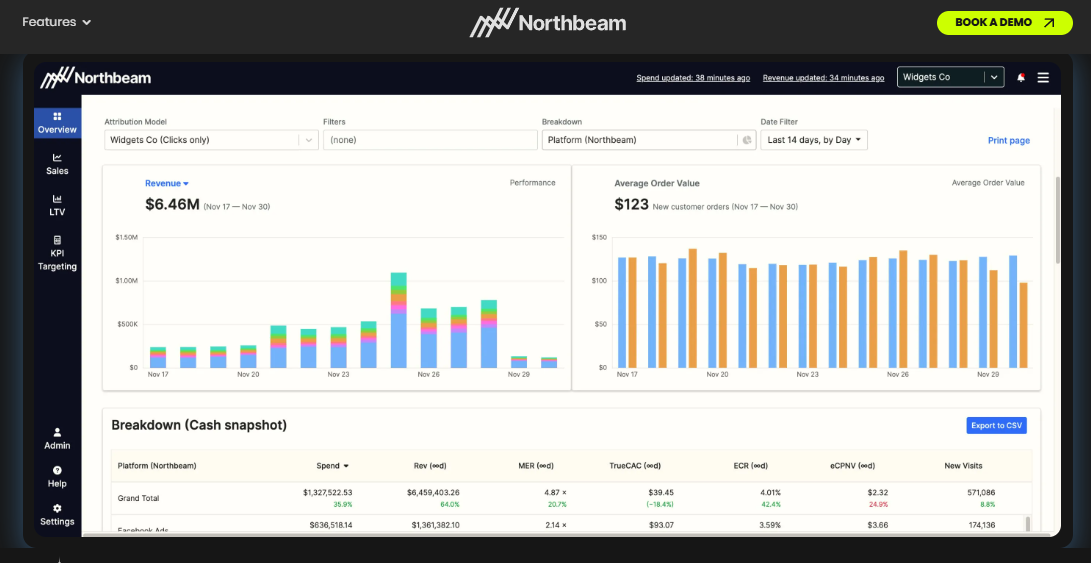Click the 4.01% ECR value
The height and width of the screenshot is (563, 1091).
(x=770, y=493)
